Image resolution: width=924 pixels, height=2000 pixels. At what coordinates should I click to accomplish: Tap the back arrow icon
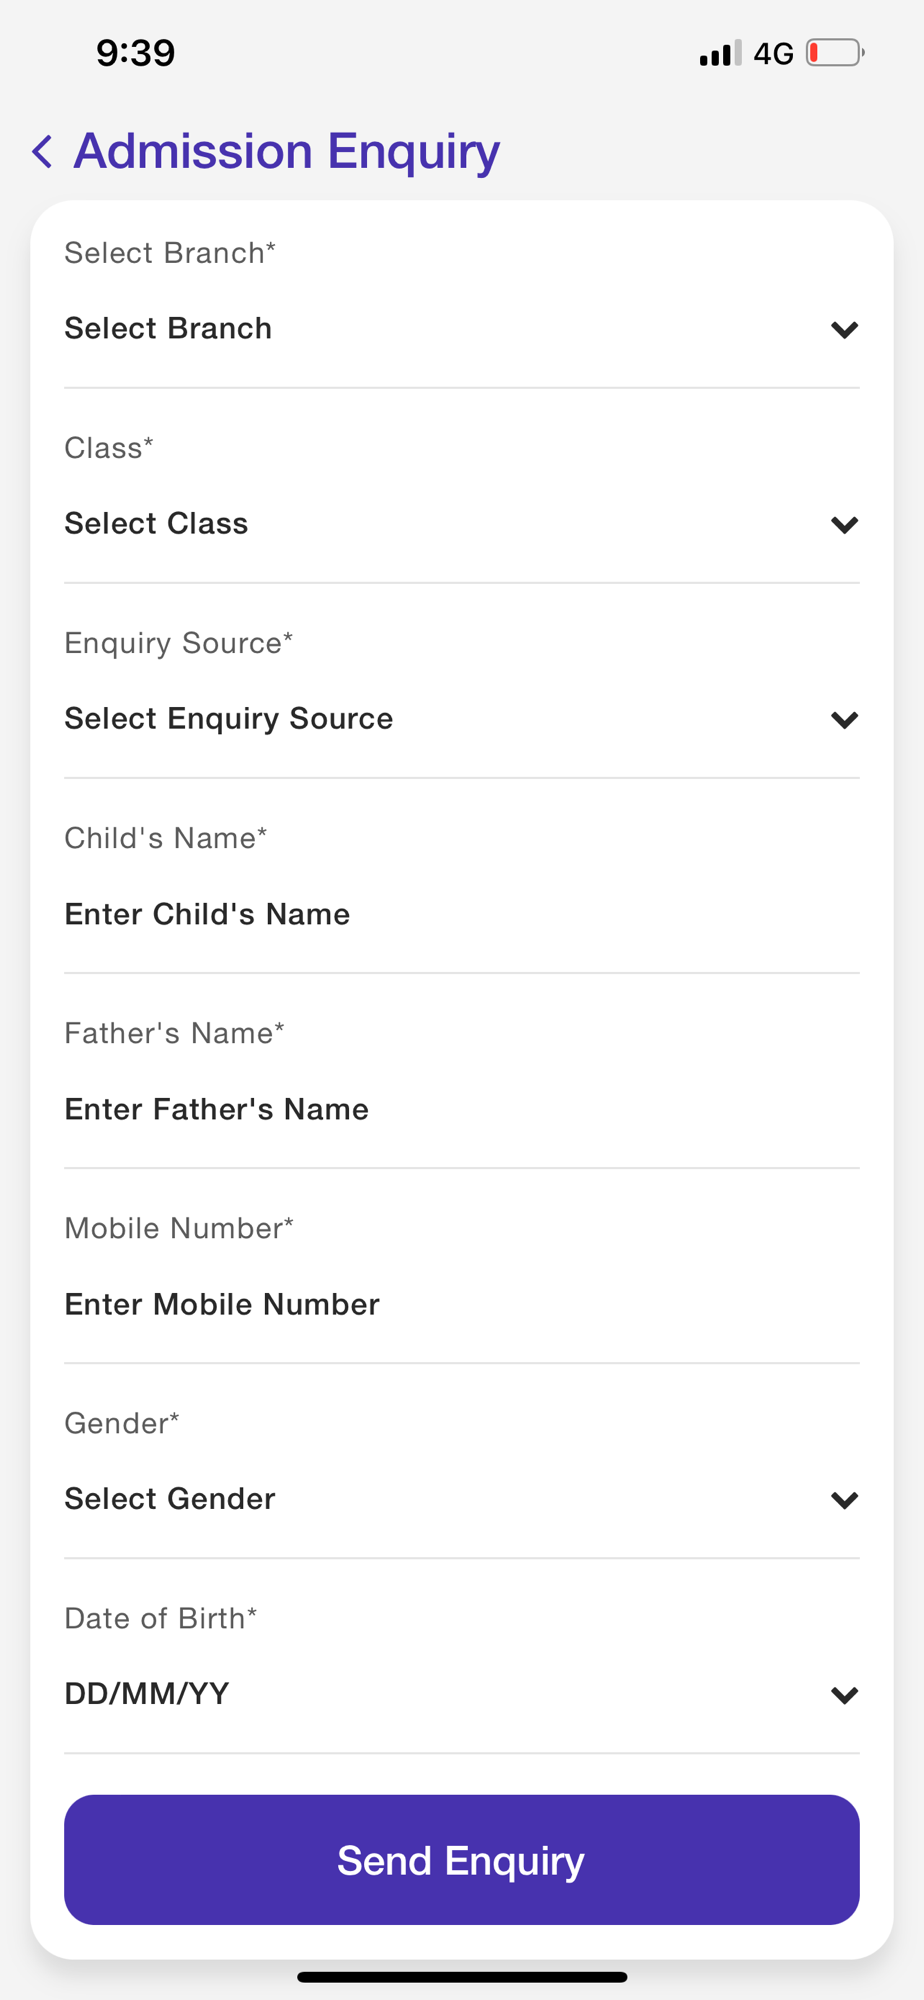click(42, 152)
